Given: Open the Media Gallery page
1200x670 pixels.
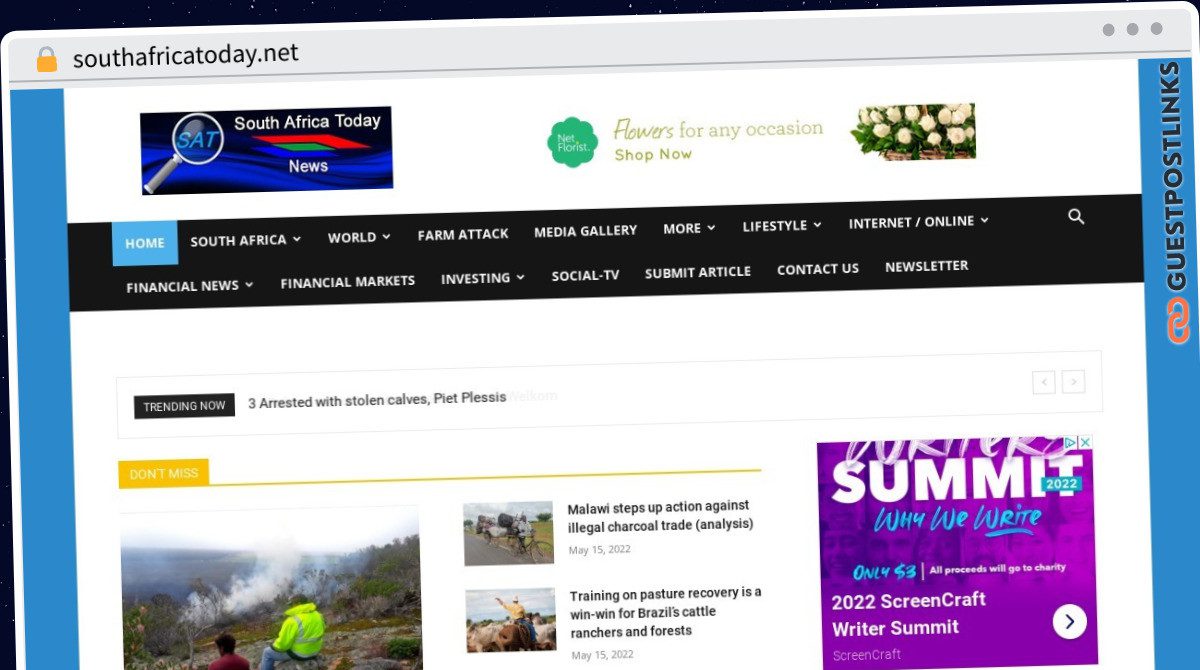Looking at the screenshot, I should 585,231.
